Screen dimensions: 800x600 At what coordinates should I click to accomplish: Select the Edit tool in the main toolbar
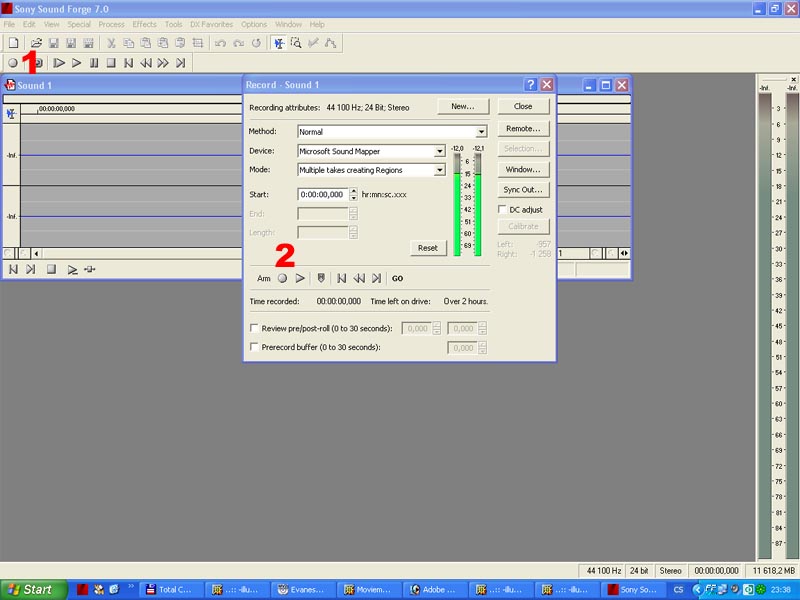point(279,43)
